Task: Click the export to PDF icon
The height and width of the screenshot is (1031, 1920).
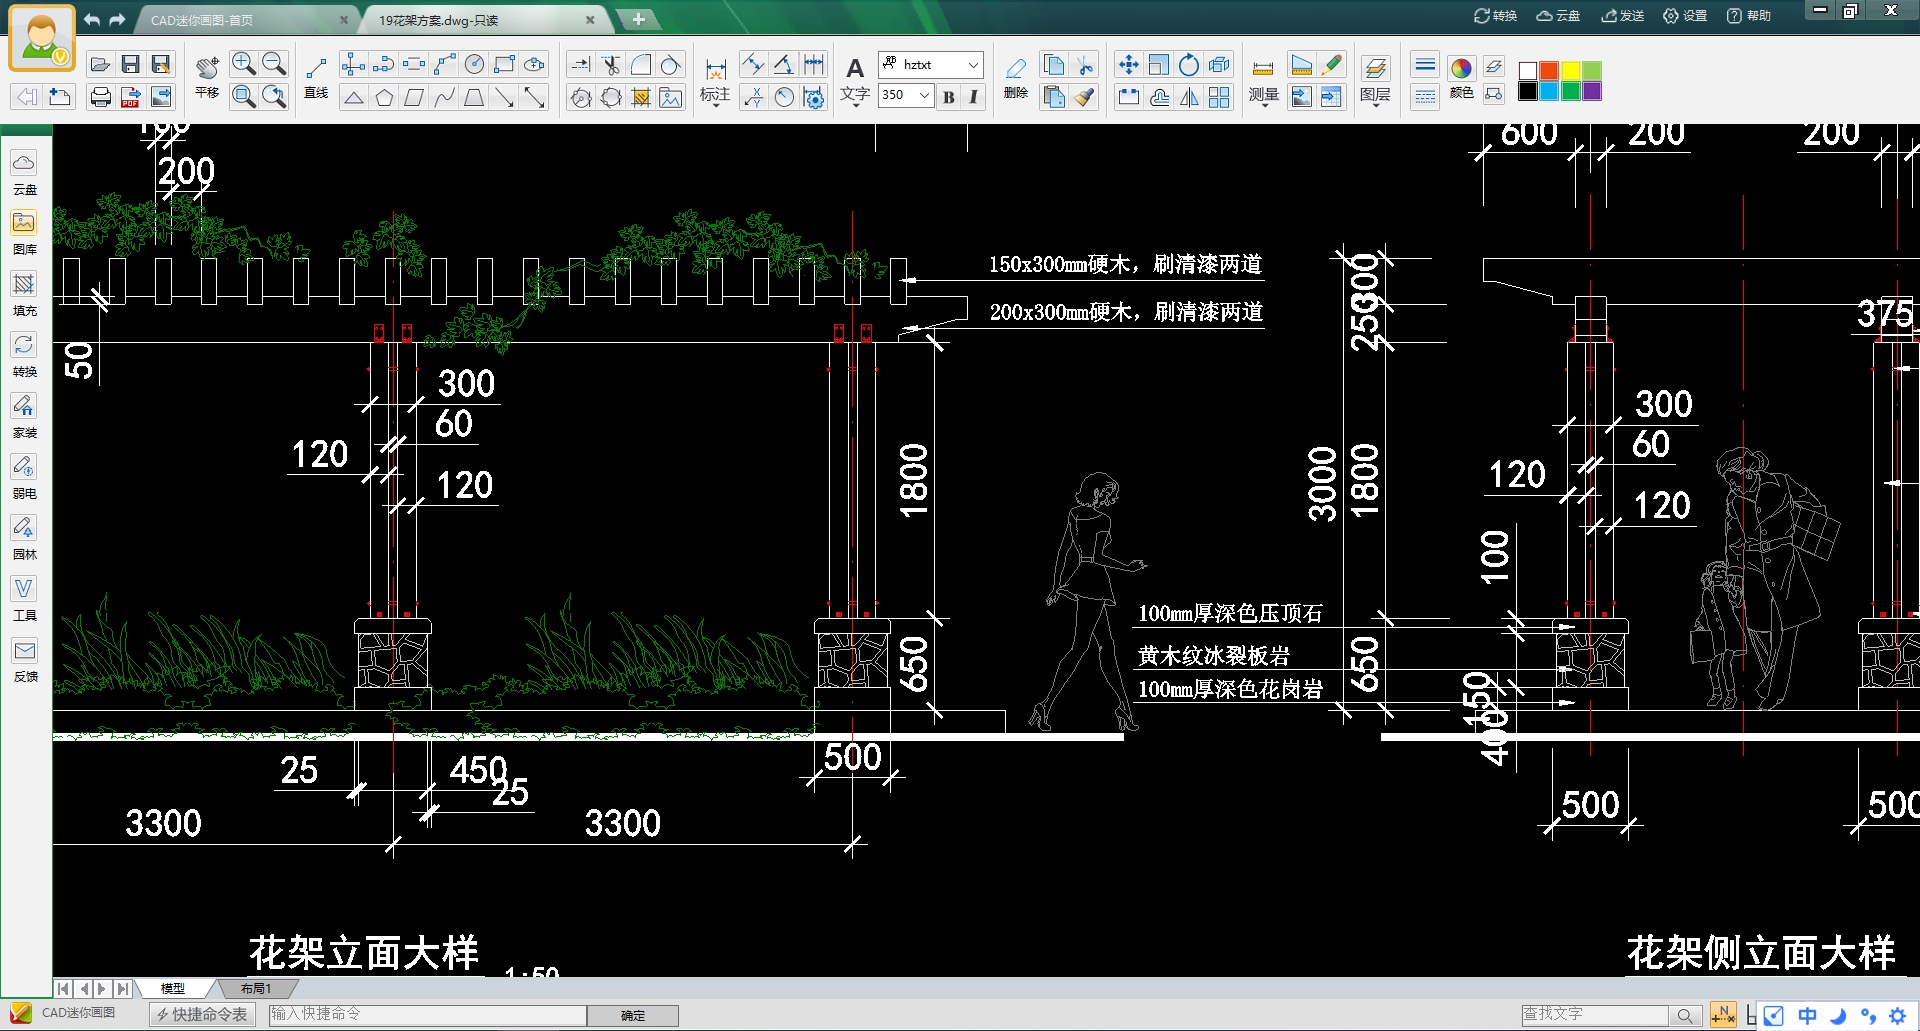Action: coord(130,97)
